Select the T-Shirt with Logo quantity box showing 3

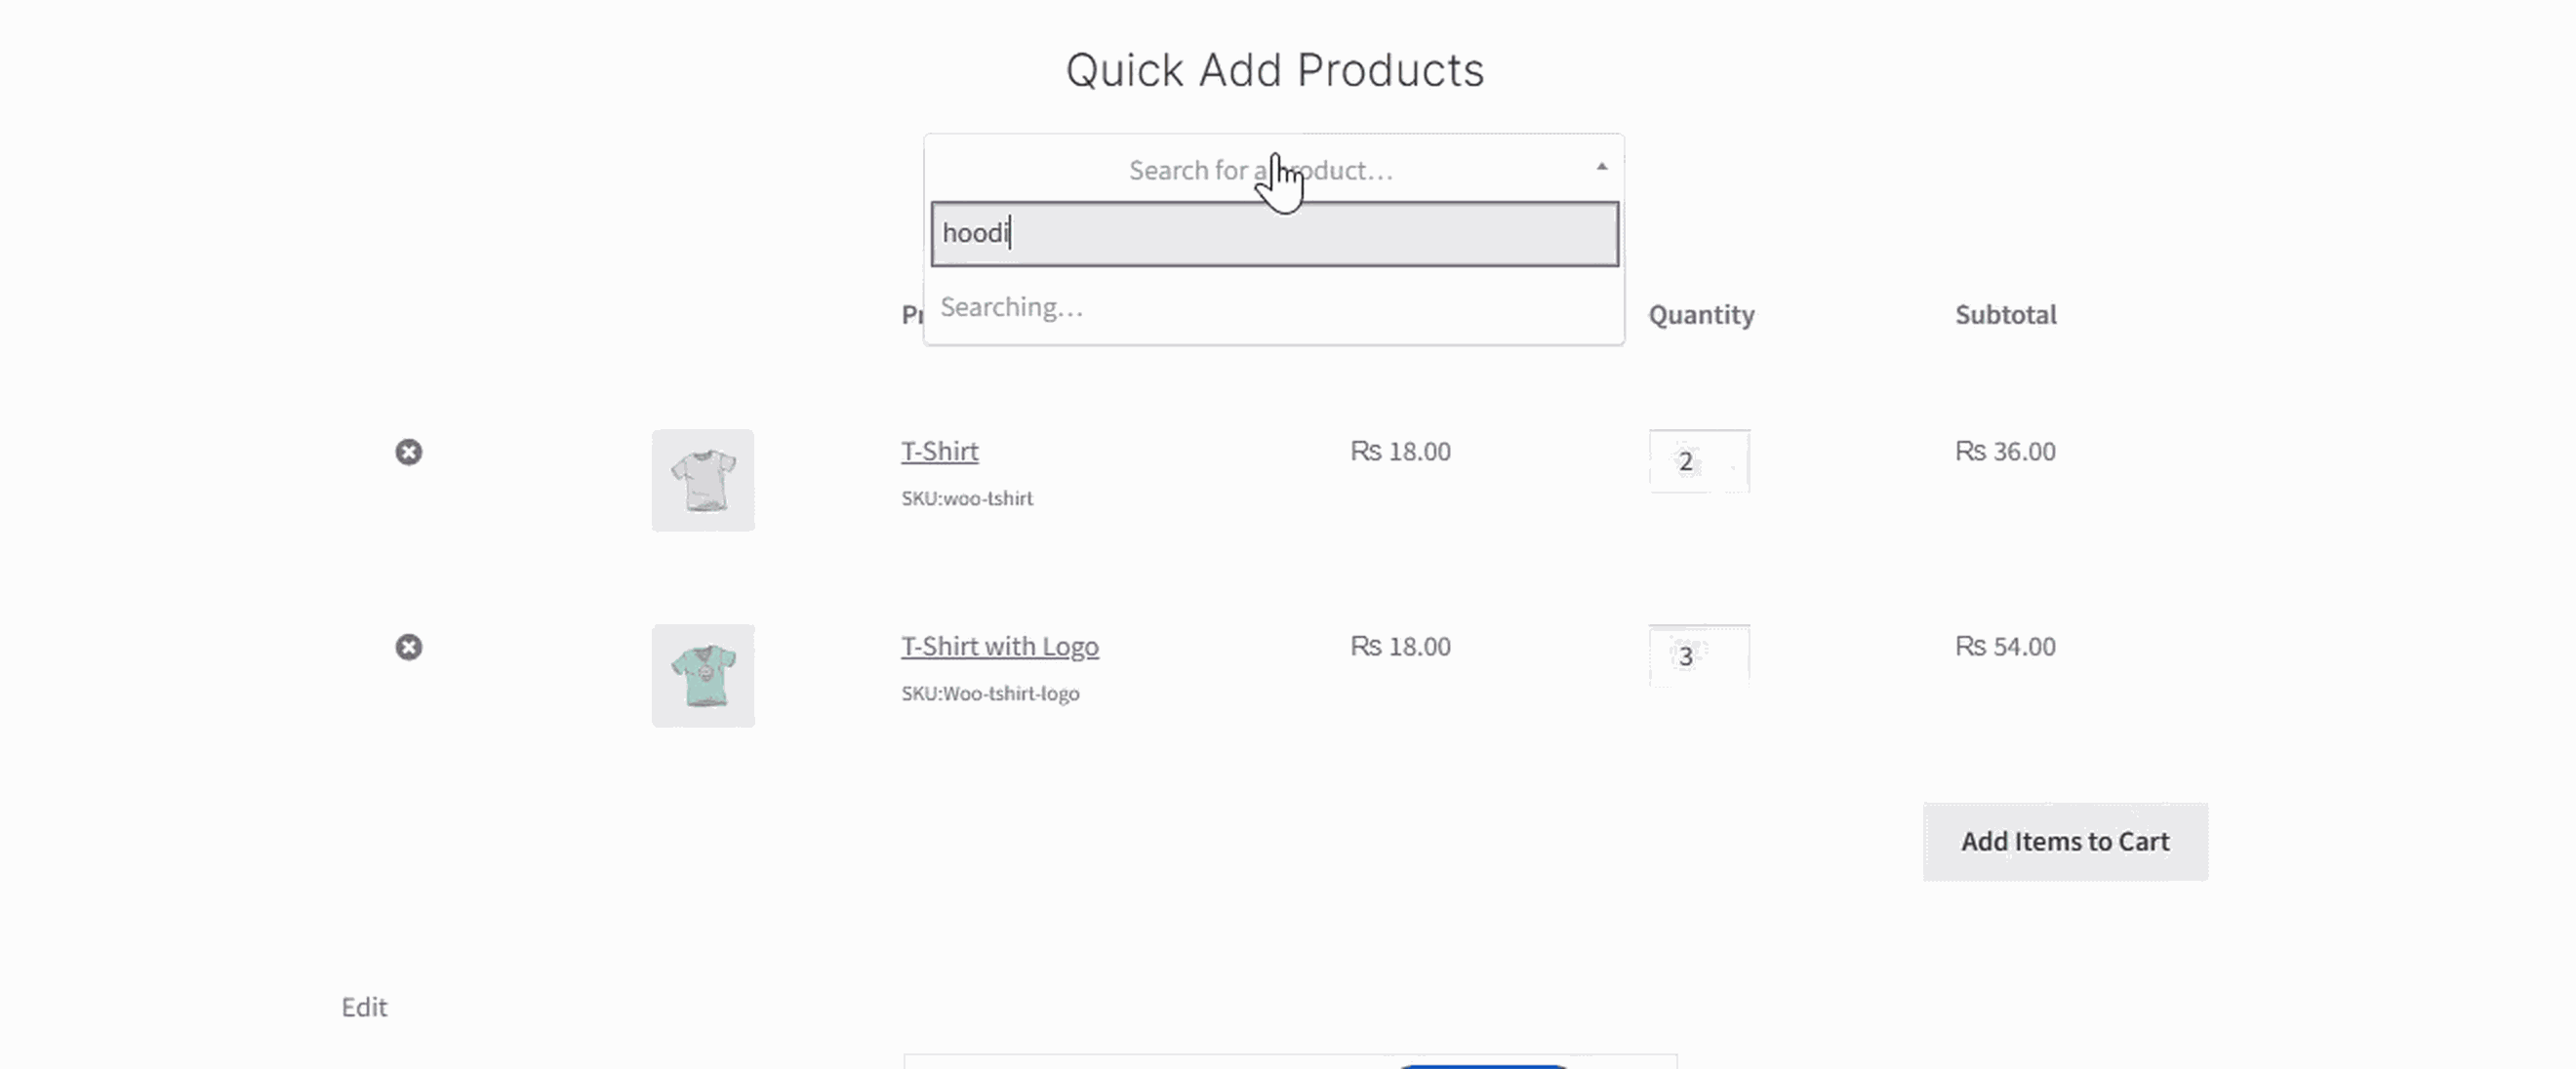click(x=1698, y=656)
